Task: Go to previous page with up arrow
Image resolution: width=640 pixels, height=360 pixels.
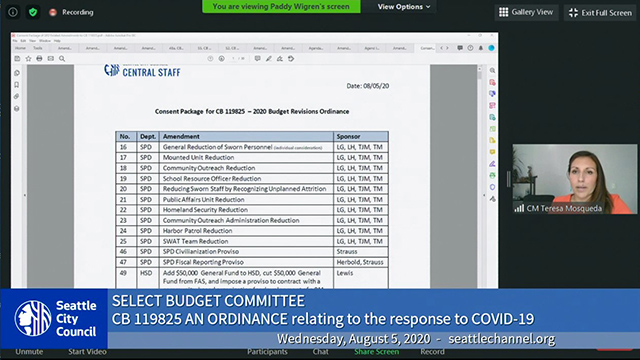Action: tap(210, 59)
